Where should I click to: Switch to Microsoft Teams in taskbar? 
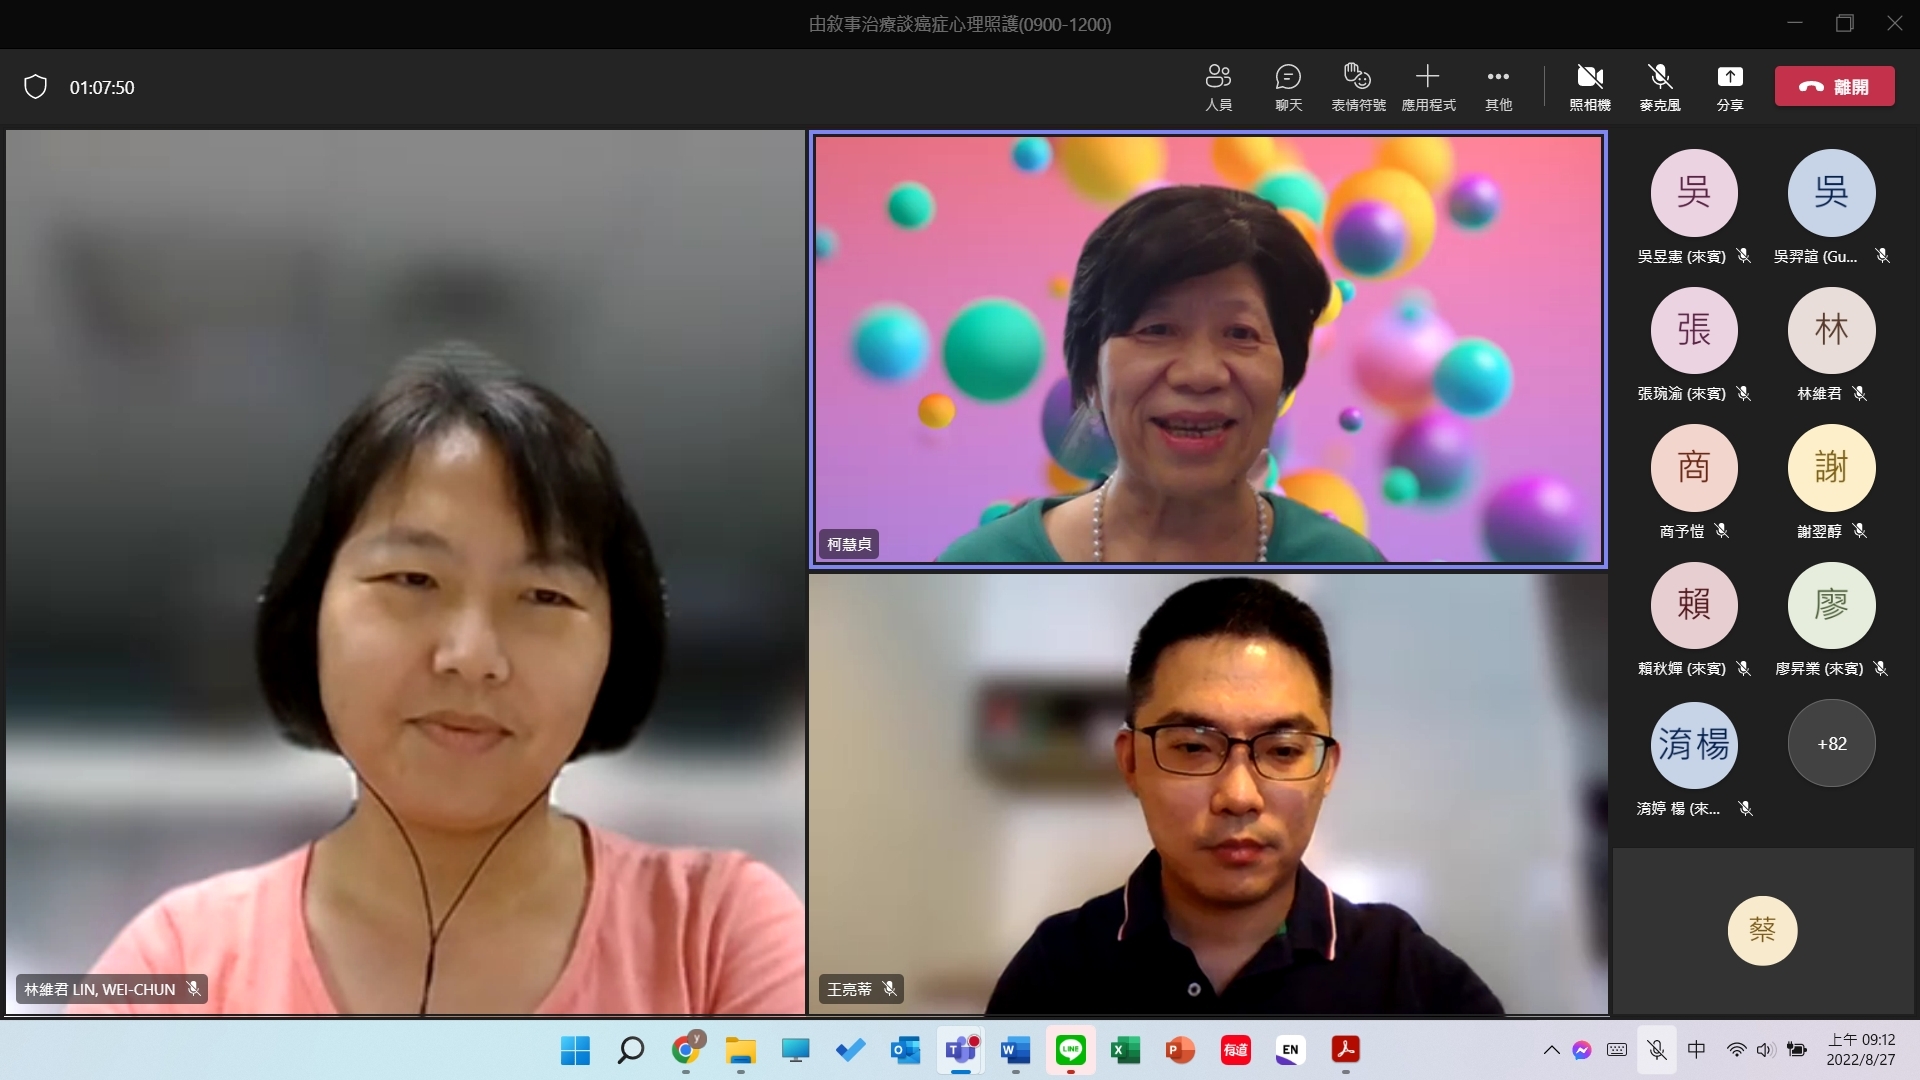961,1050
